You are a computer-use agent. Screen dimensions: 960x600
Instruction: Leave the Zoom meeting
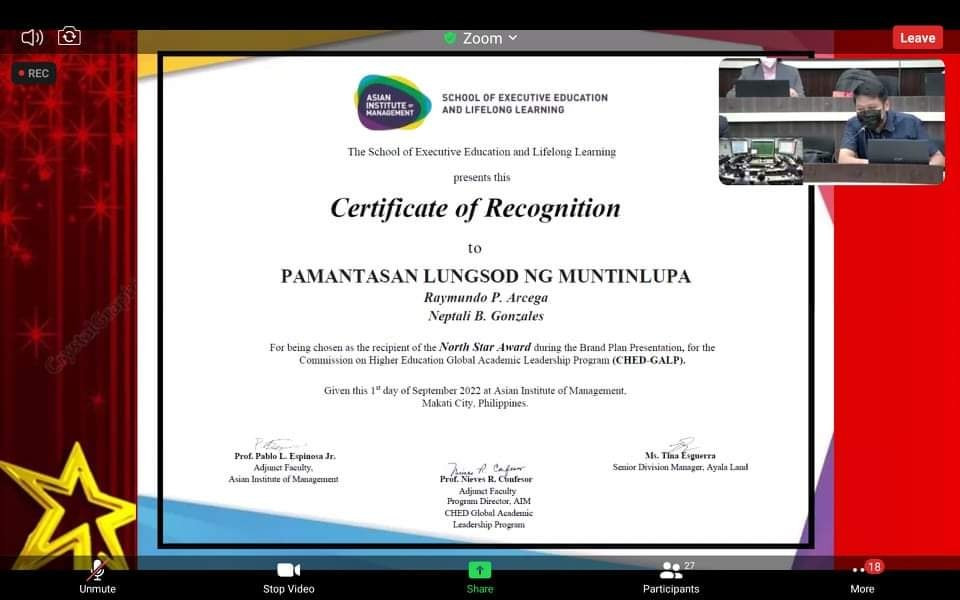917,38
